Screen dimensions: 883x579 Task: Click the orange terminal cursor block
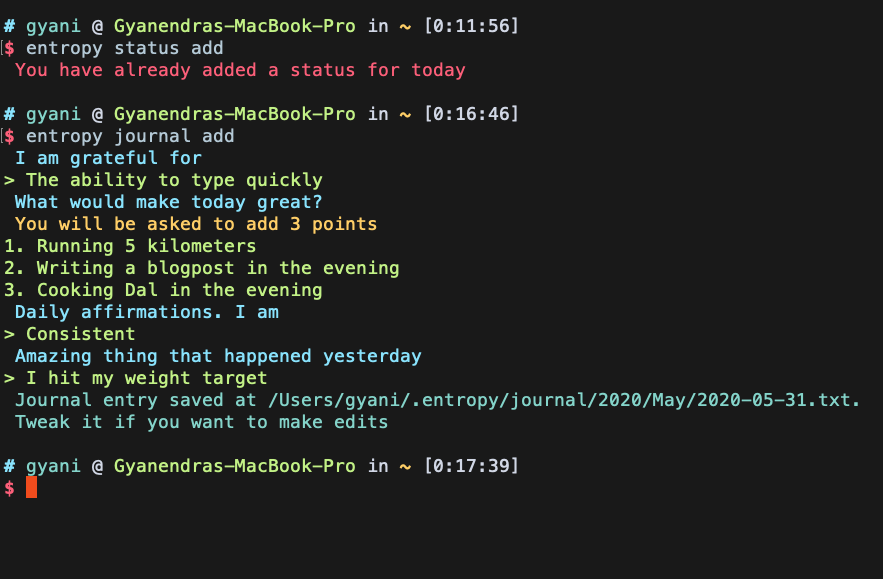pos(32,487)
